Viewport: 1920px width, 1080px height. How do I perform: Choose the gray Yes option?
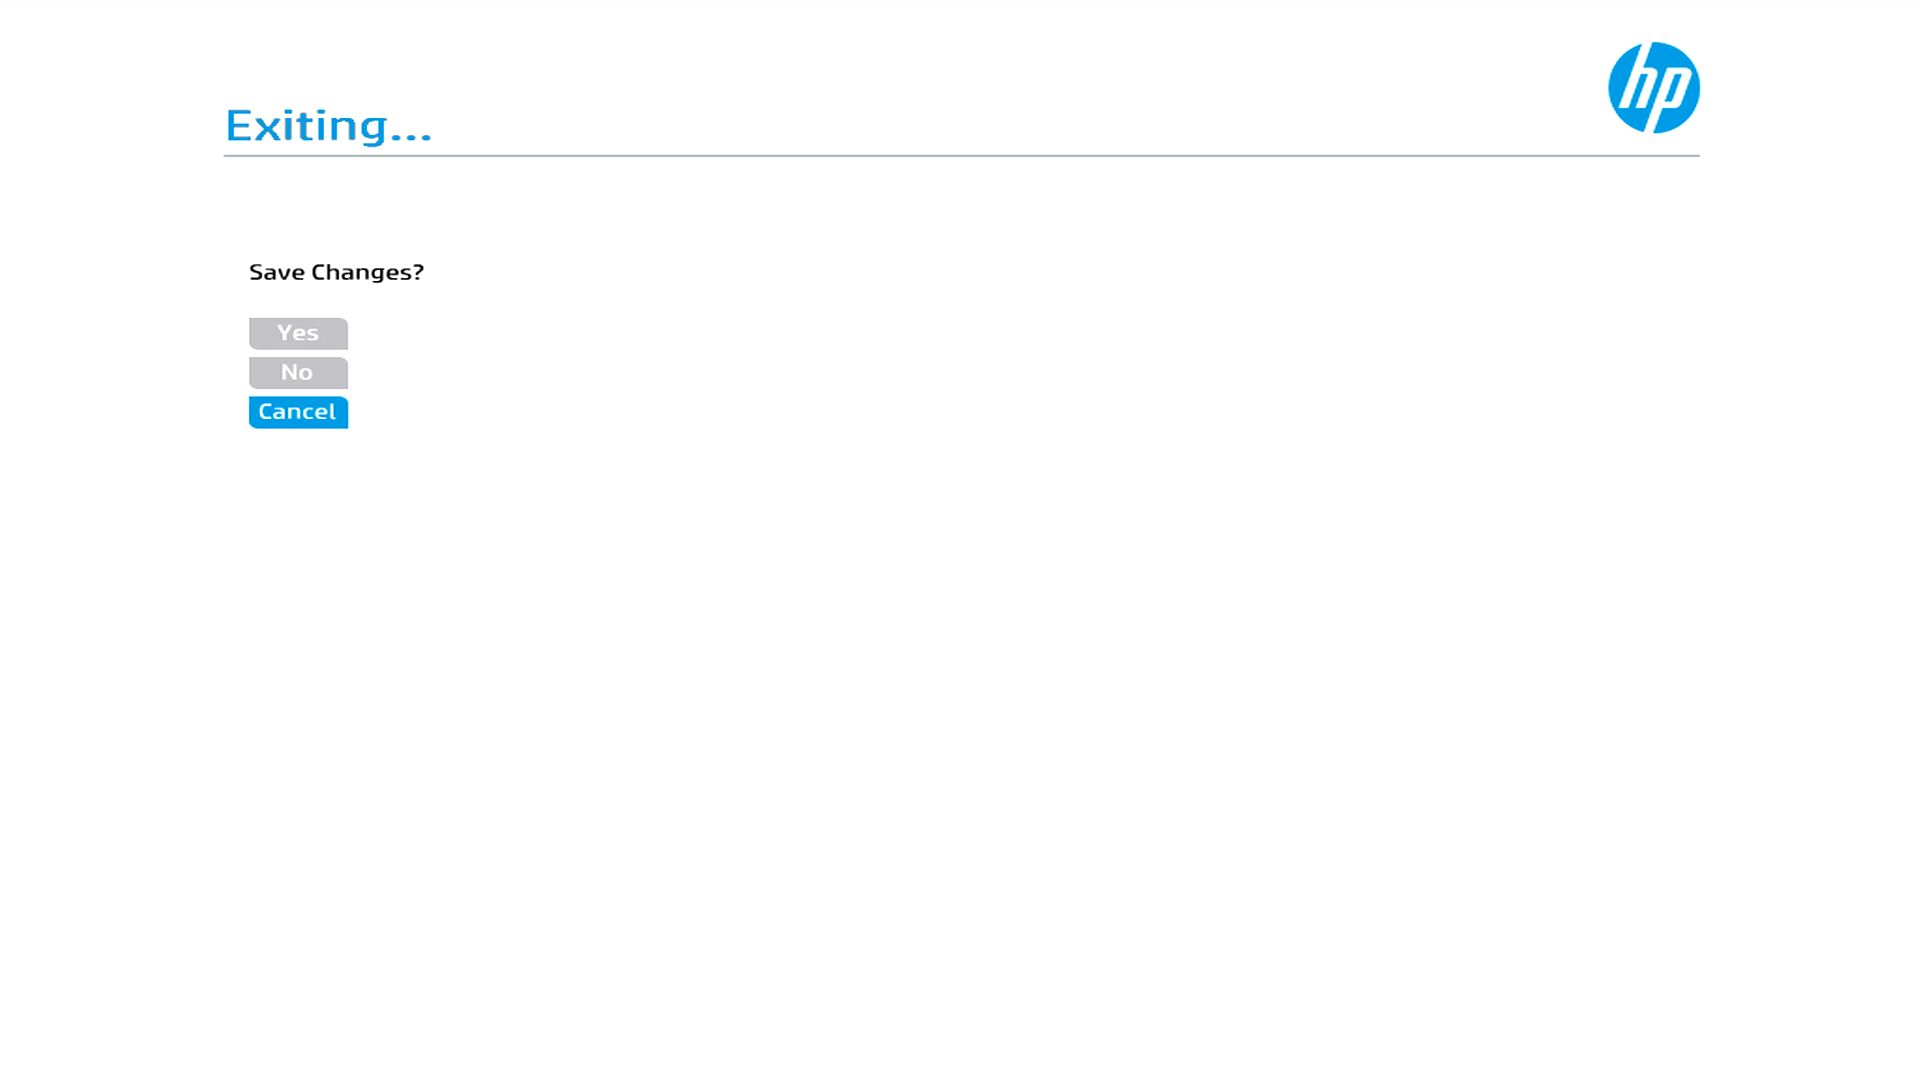click(x=298, y=333)
